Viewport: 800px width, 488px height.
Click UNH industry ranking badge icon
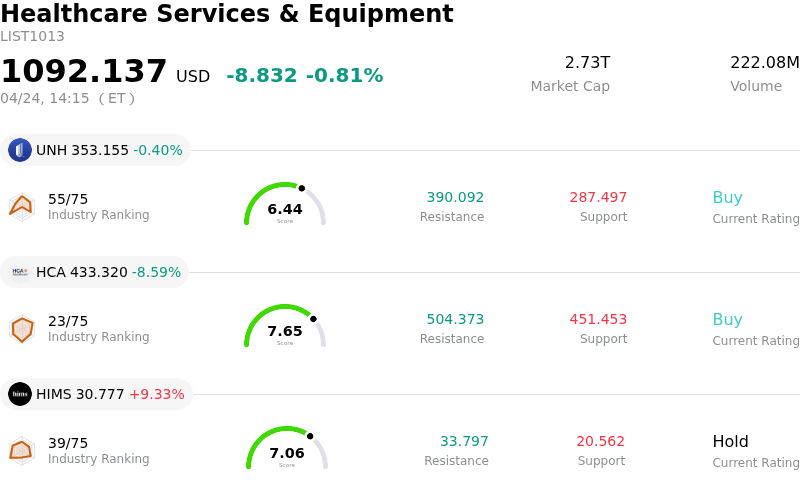(x=21, y=206)
